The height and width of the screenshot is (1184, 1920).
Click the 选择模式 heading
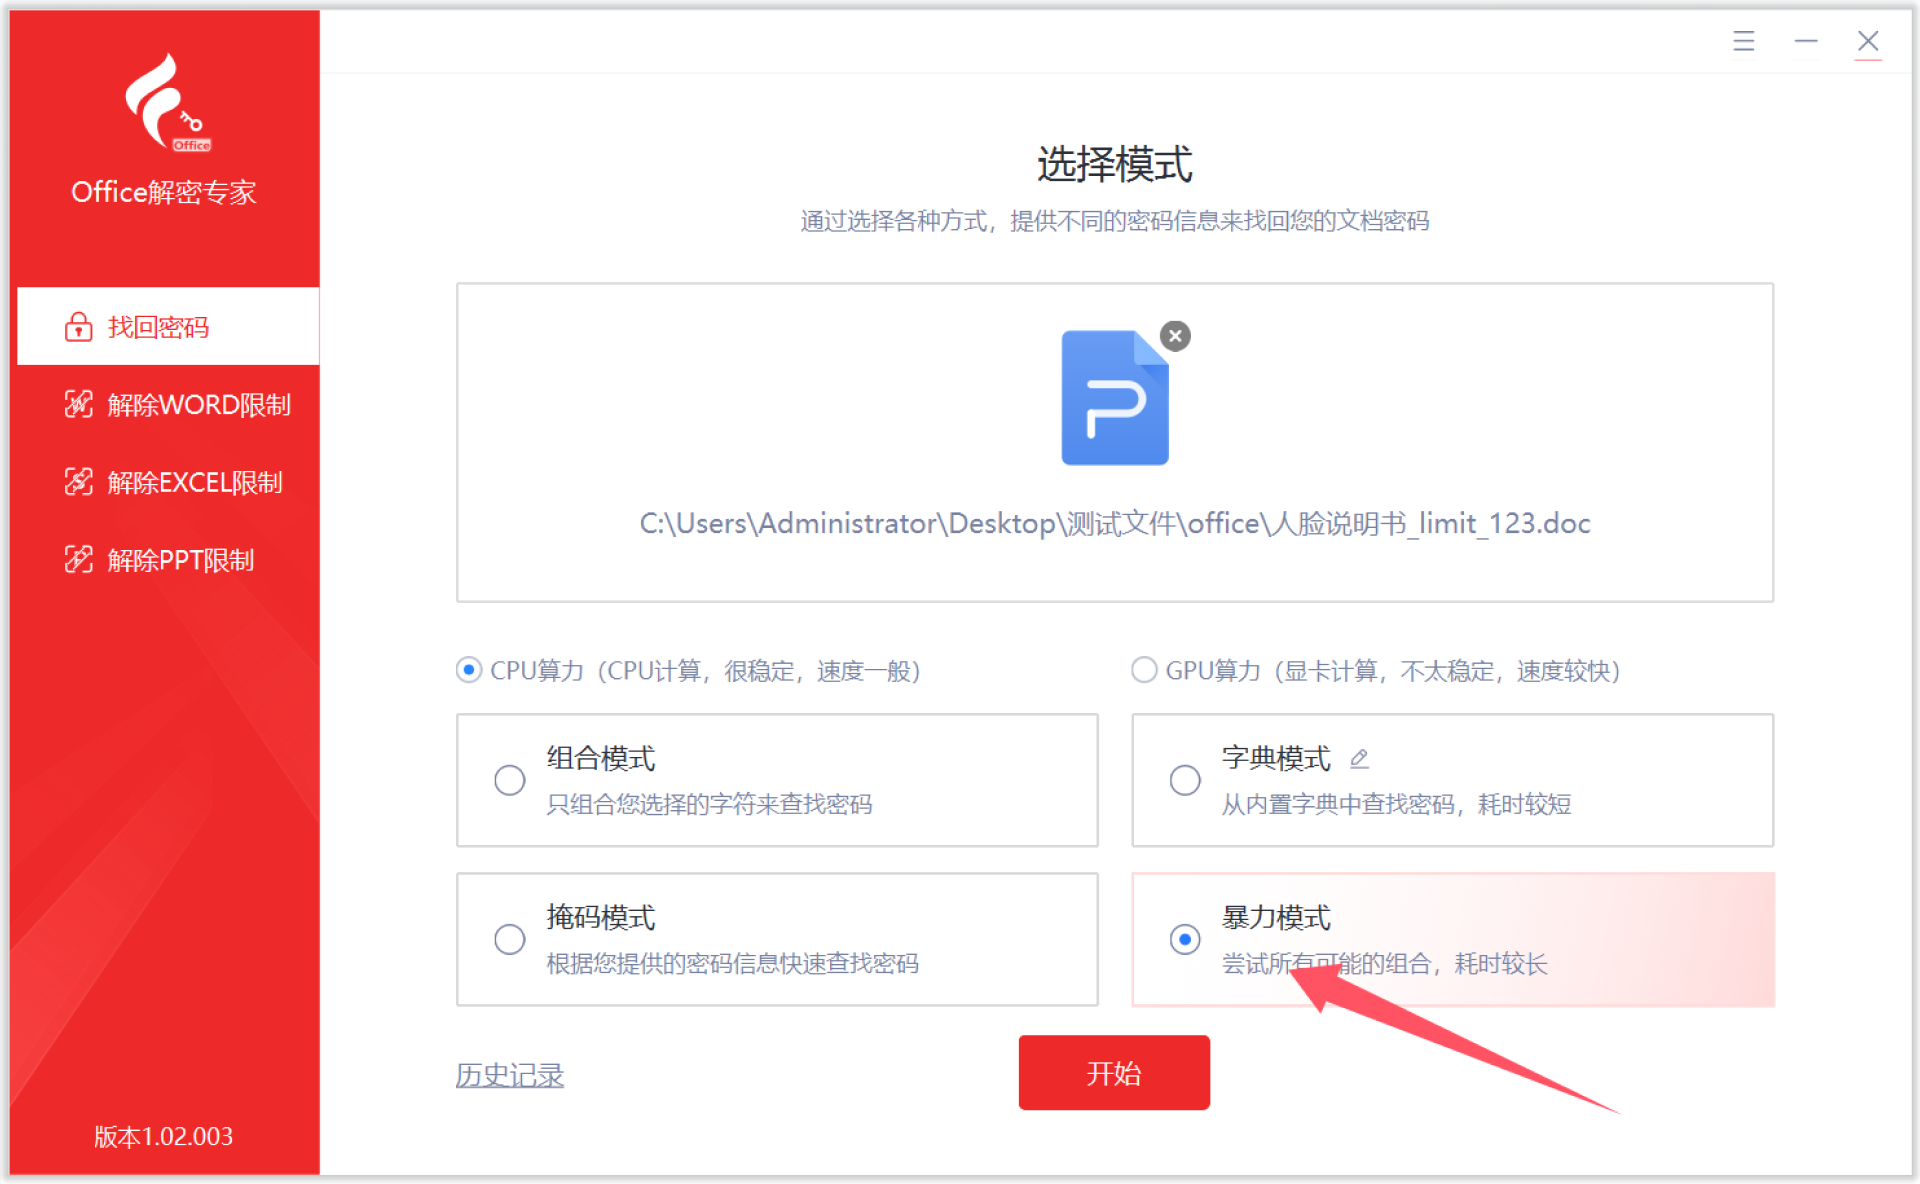(1115, 164)
